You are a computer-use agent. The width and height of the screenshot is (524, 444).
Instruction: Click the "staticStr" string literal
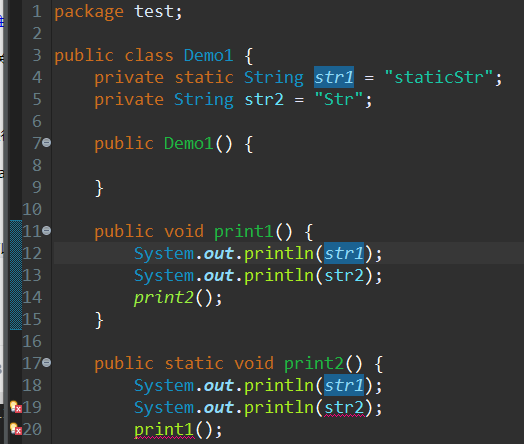tap(438, 77)
